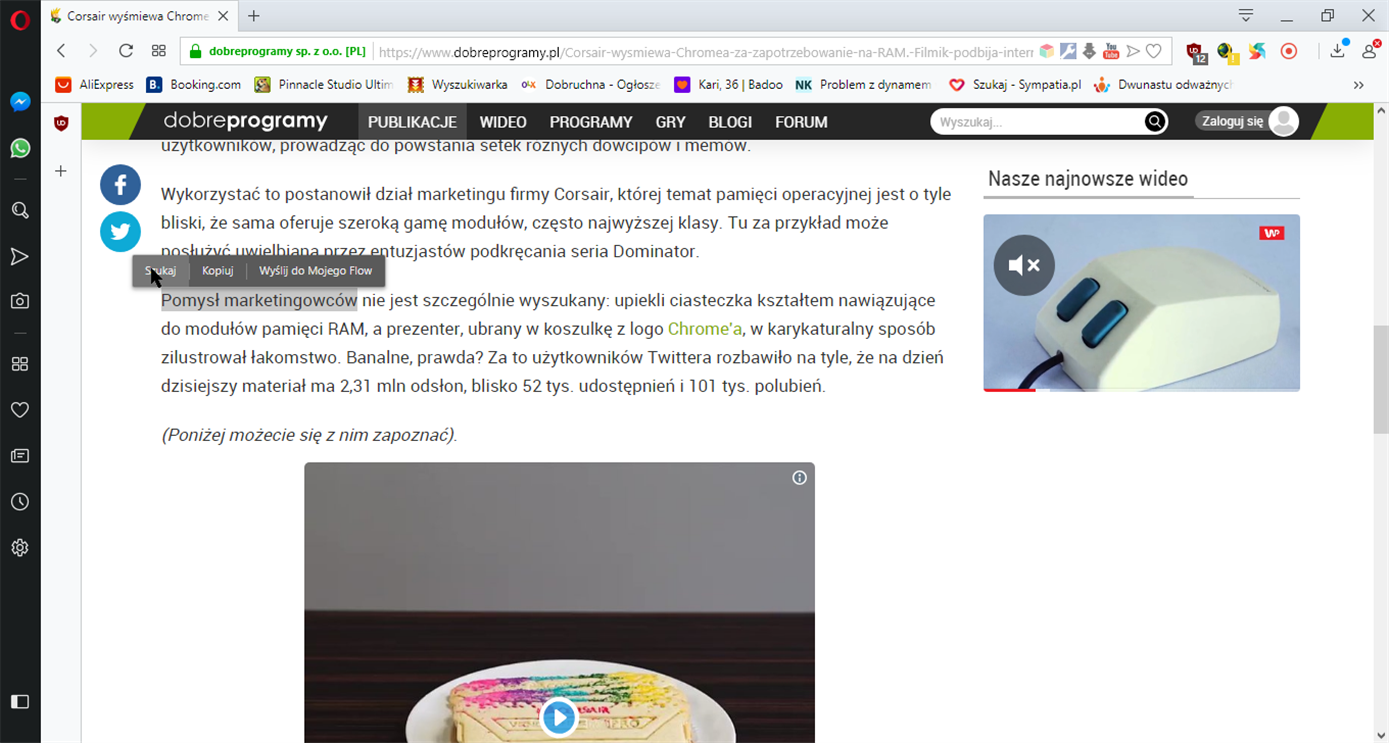Open Speed Dial from the sidebar
Image resolution: width=1389 pixels, height=743 pixels.
20,364
